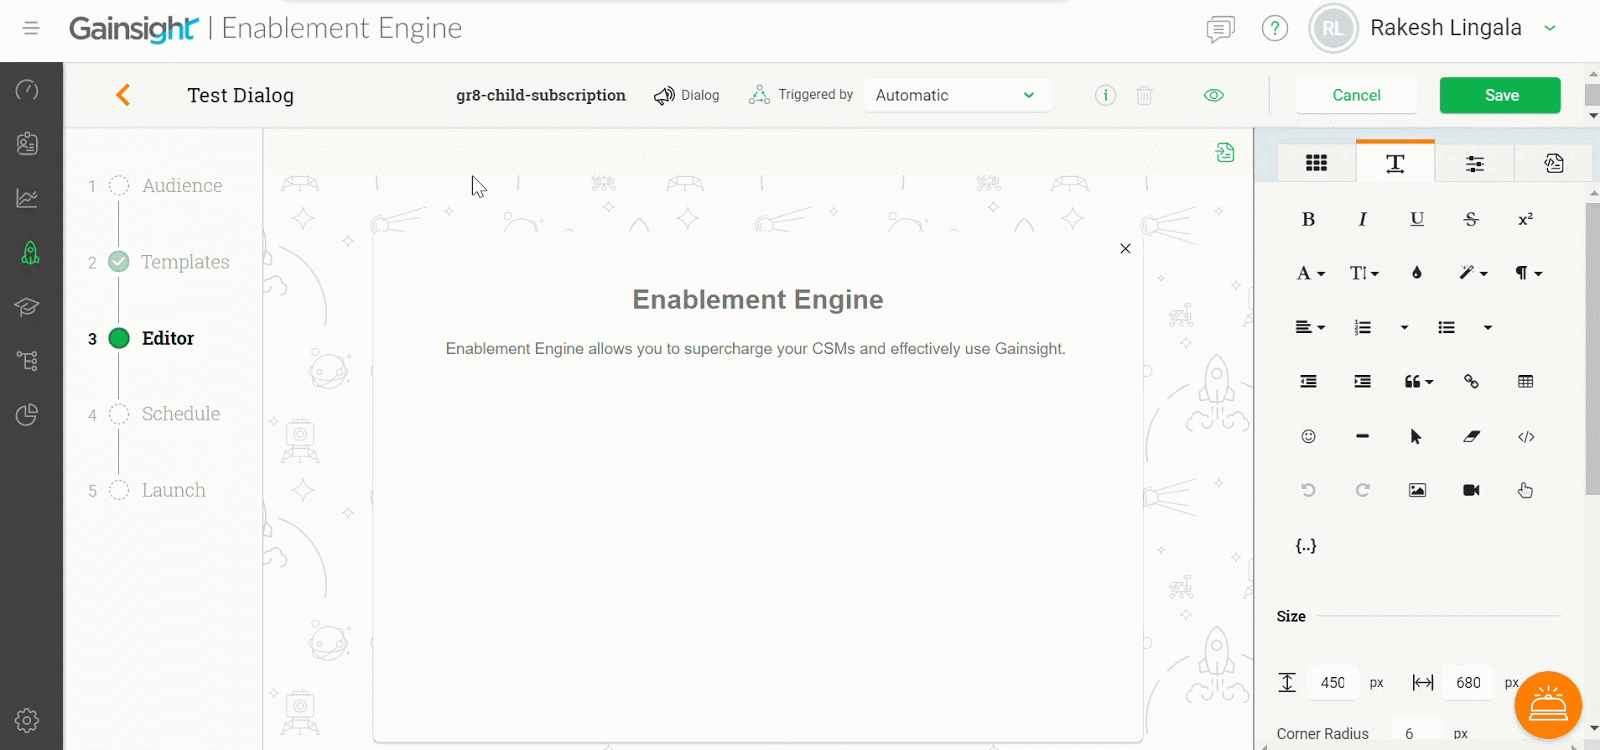
Task: Switch to the text editor tab
Action: tap(1395, 163)
